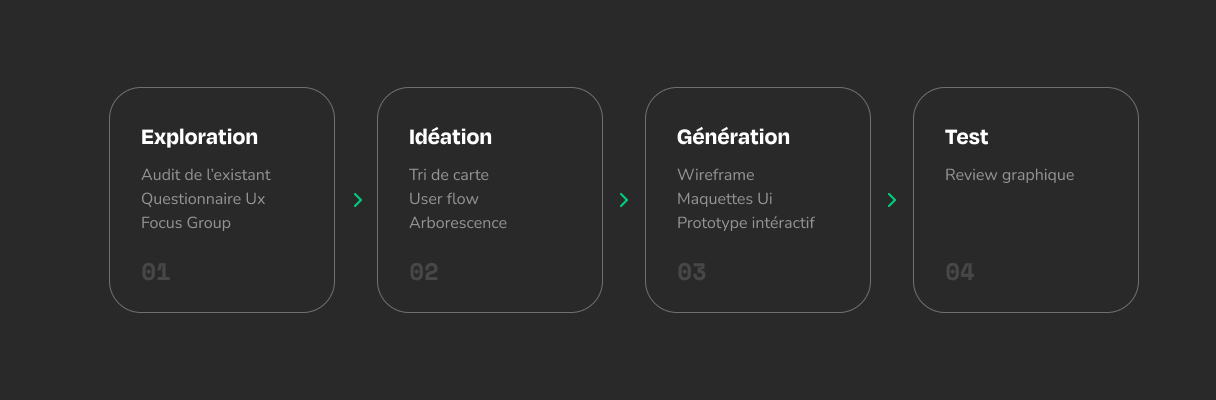The image size is (1216, 400).
Task: Click the green arrow after Exploration card
Action: click(x=357, y=200)
